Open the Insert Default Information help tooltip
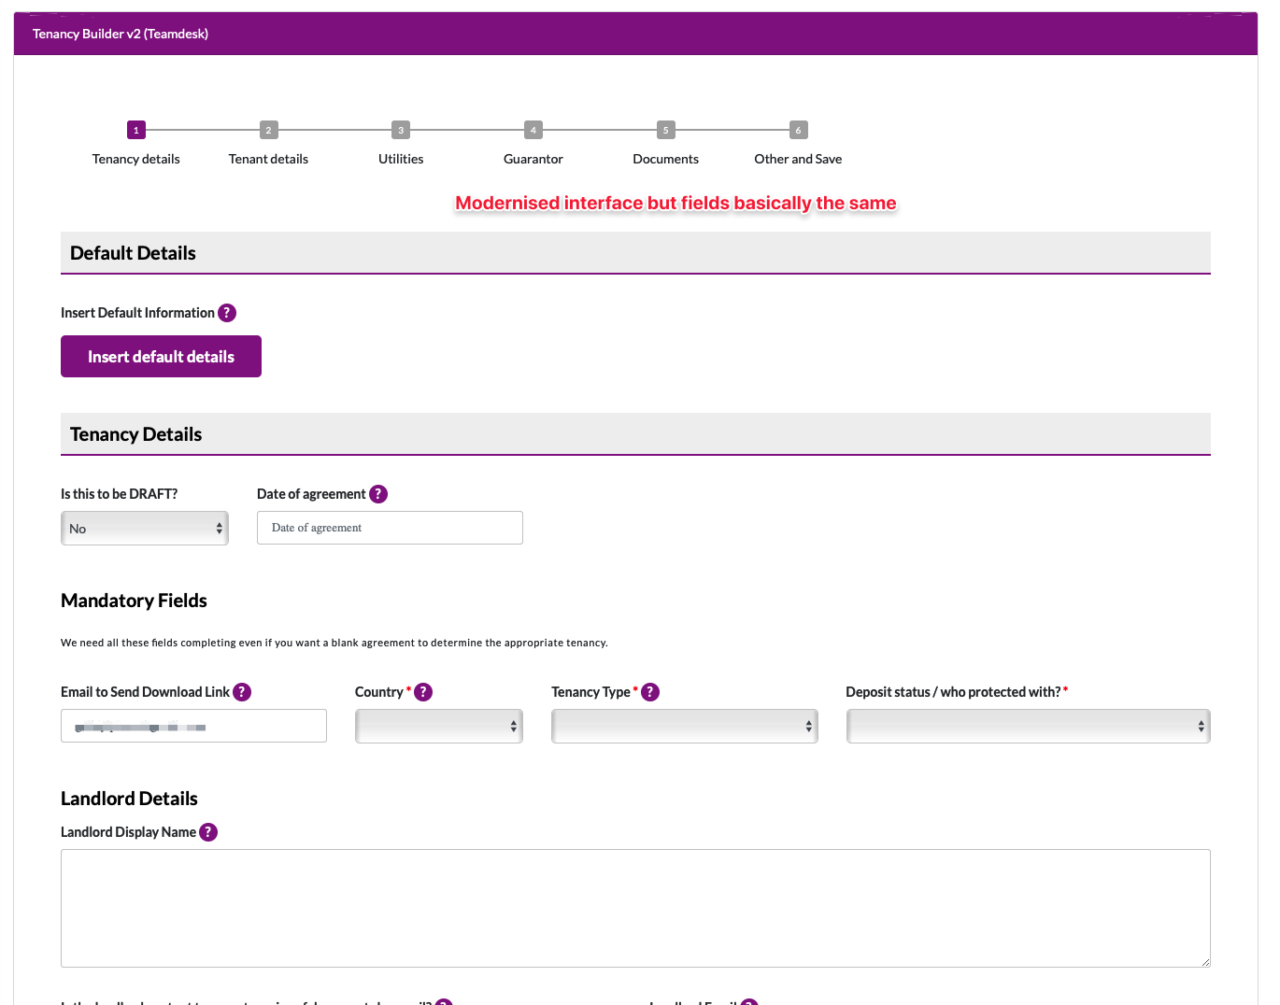The width and height of the screenshot is (1280, 1005). tap(227, 312)
